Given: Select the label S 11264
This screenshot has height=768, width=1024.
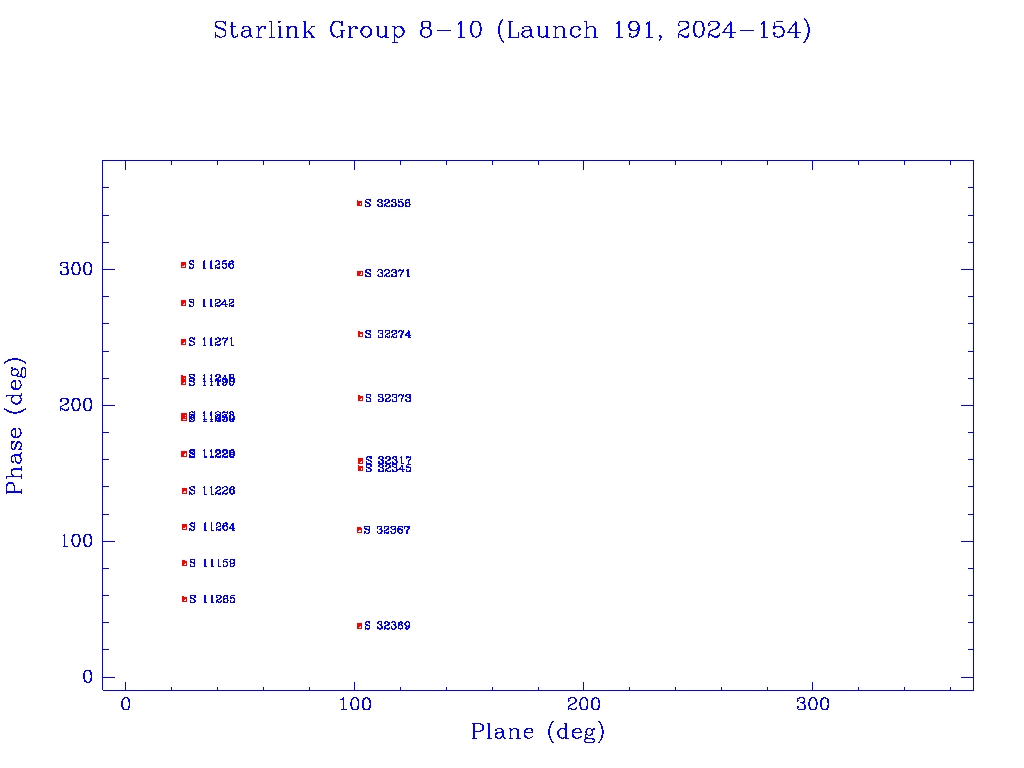Looking at the screenshot, I should tap(212, 526).
